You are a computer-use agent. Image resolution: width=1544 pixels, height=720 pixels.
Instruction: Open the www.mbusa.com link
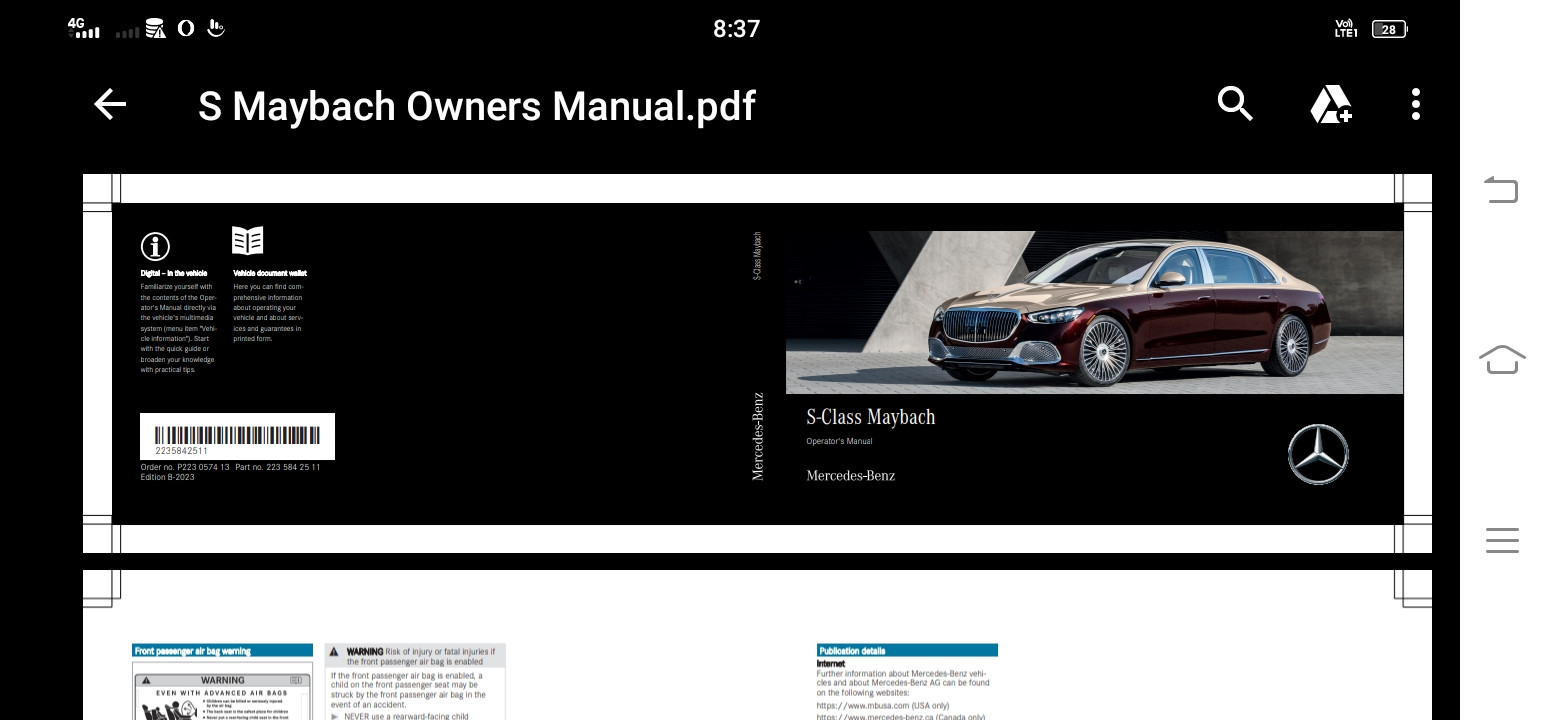[x=868, y=705]
